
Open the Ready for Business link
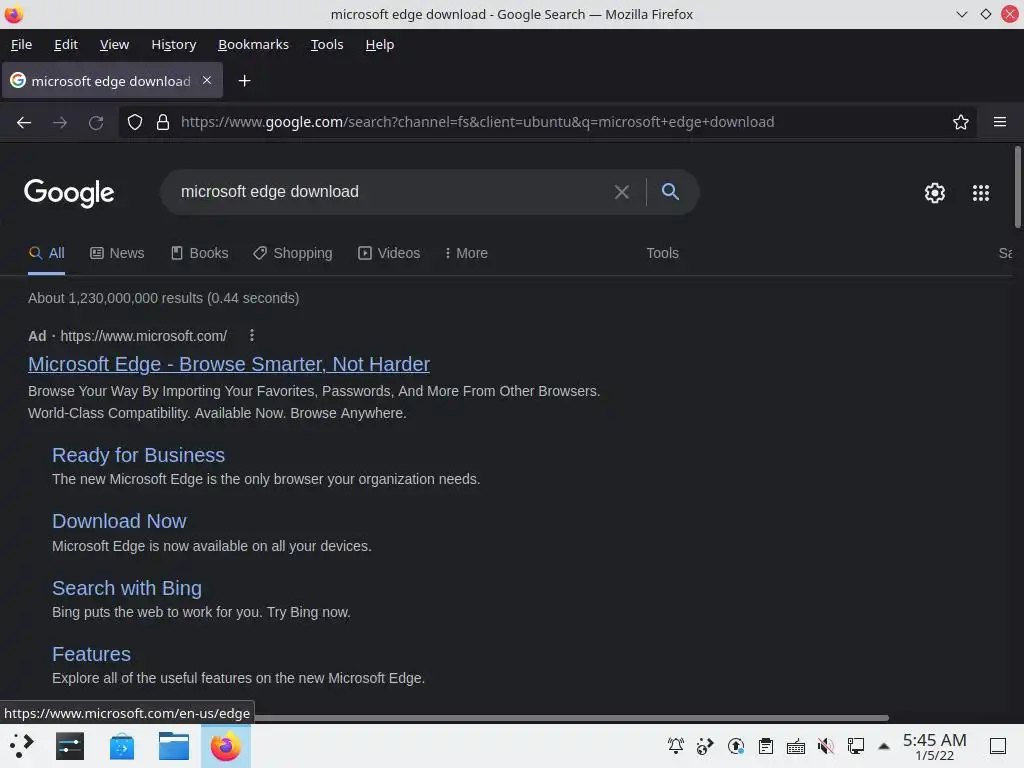pos(138,455)
